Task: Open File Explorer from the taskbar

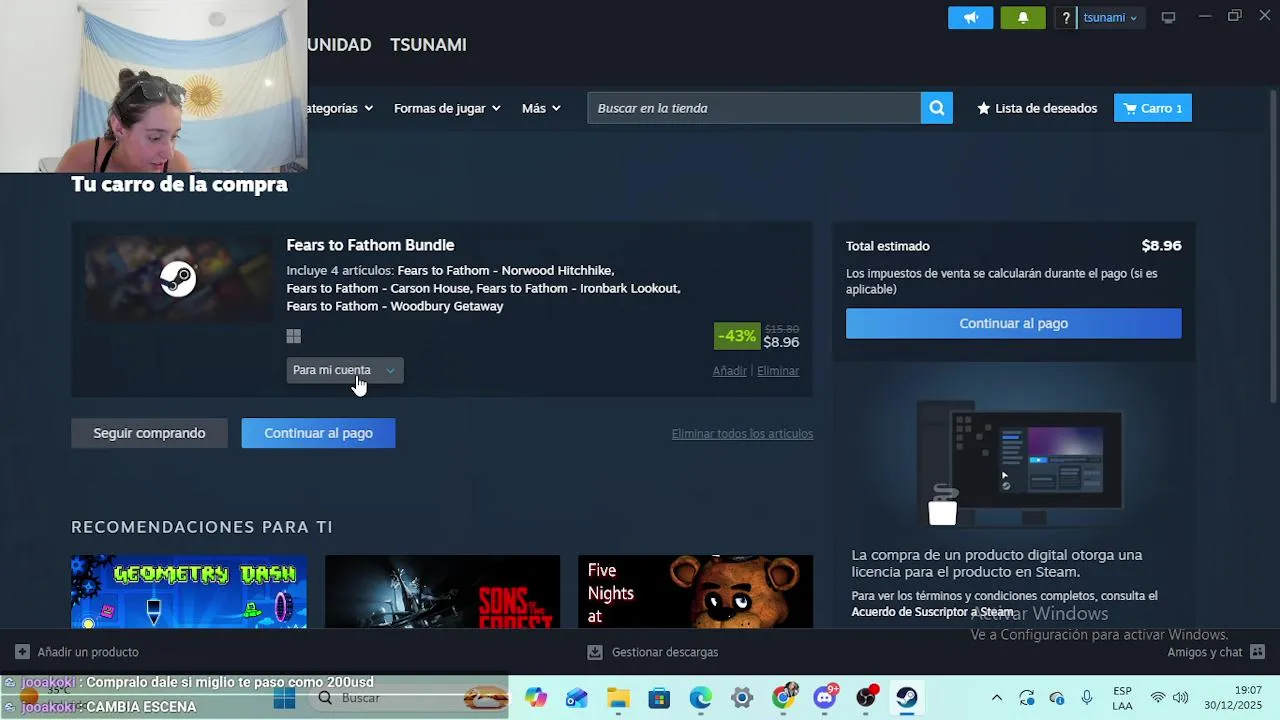Action: click(x=618, y=698)
